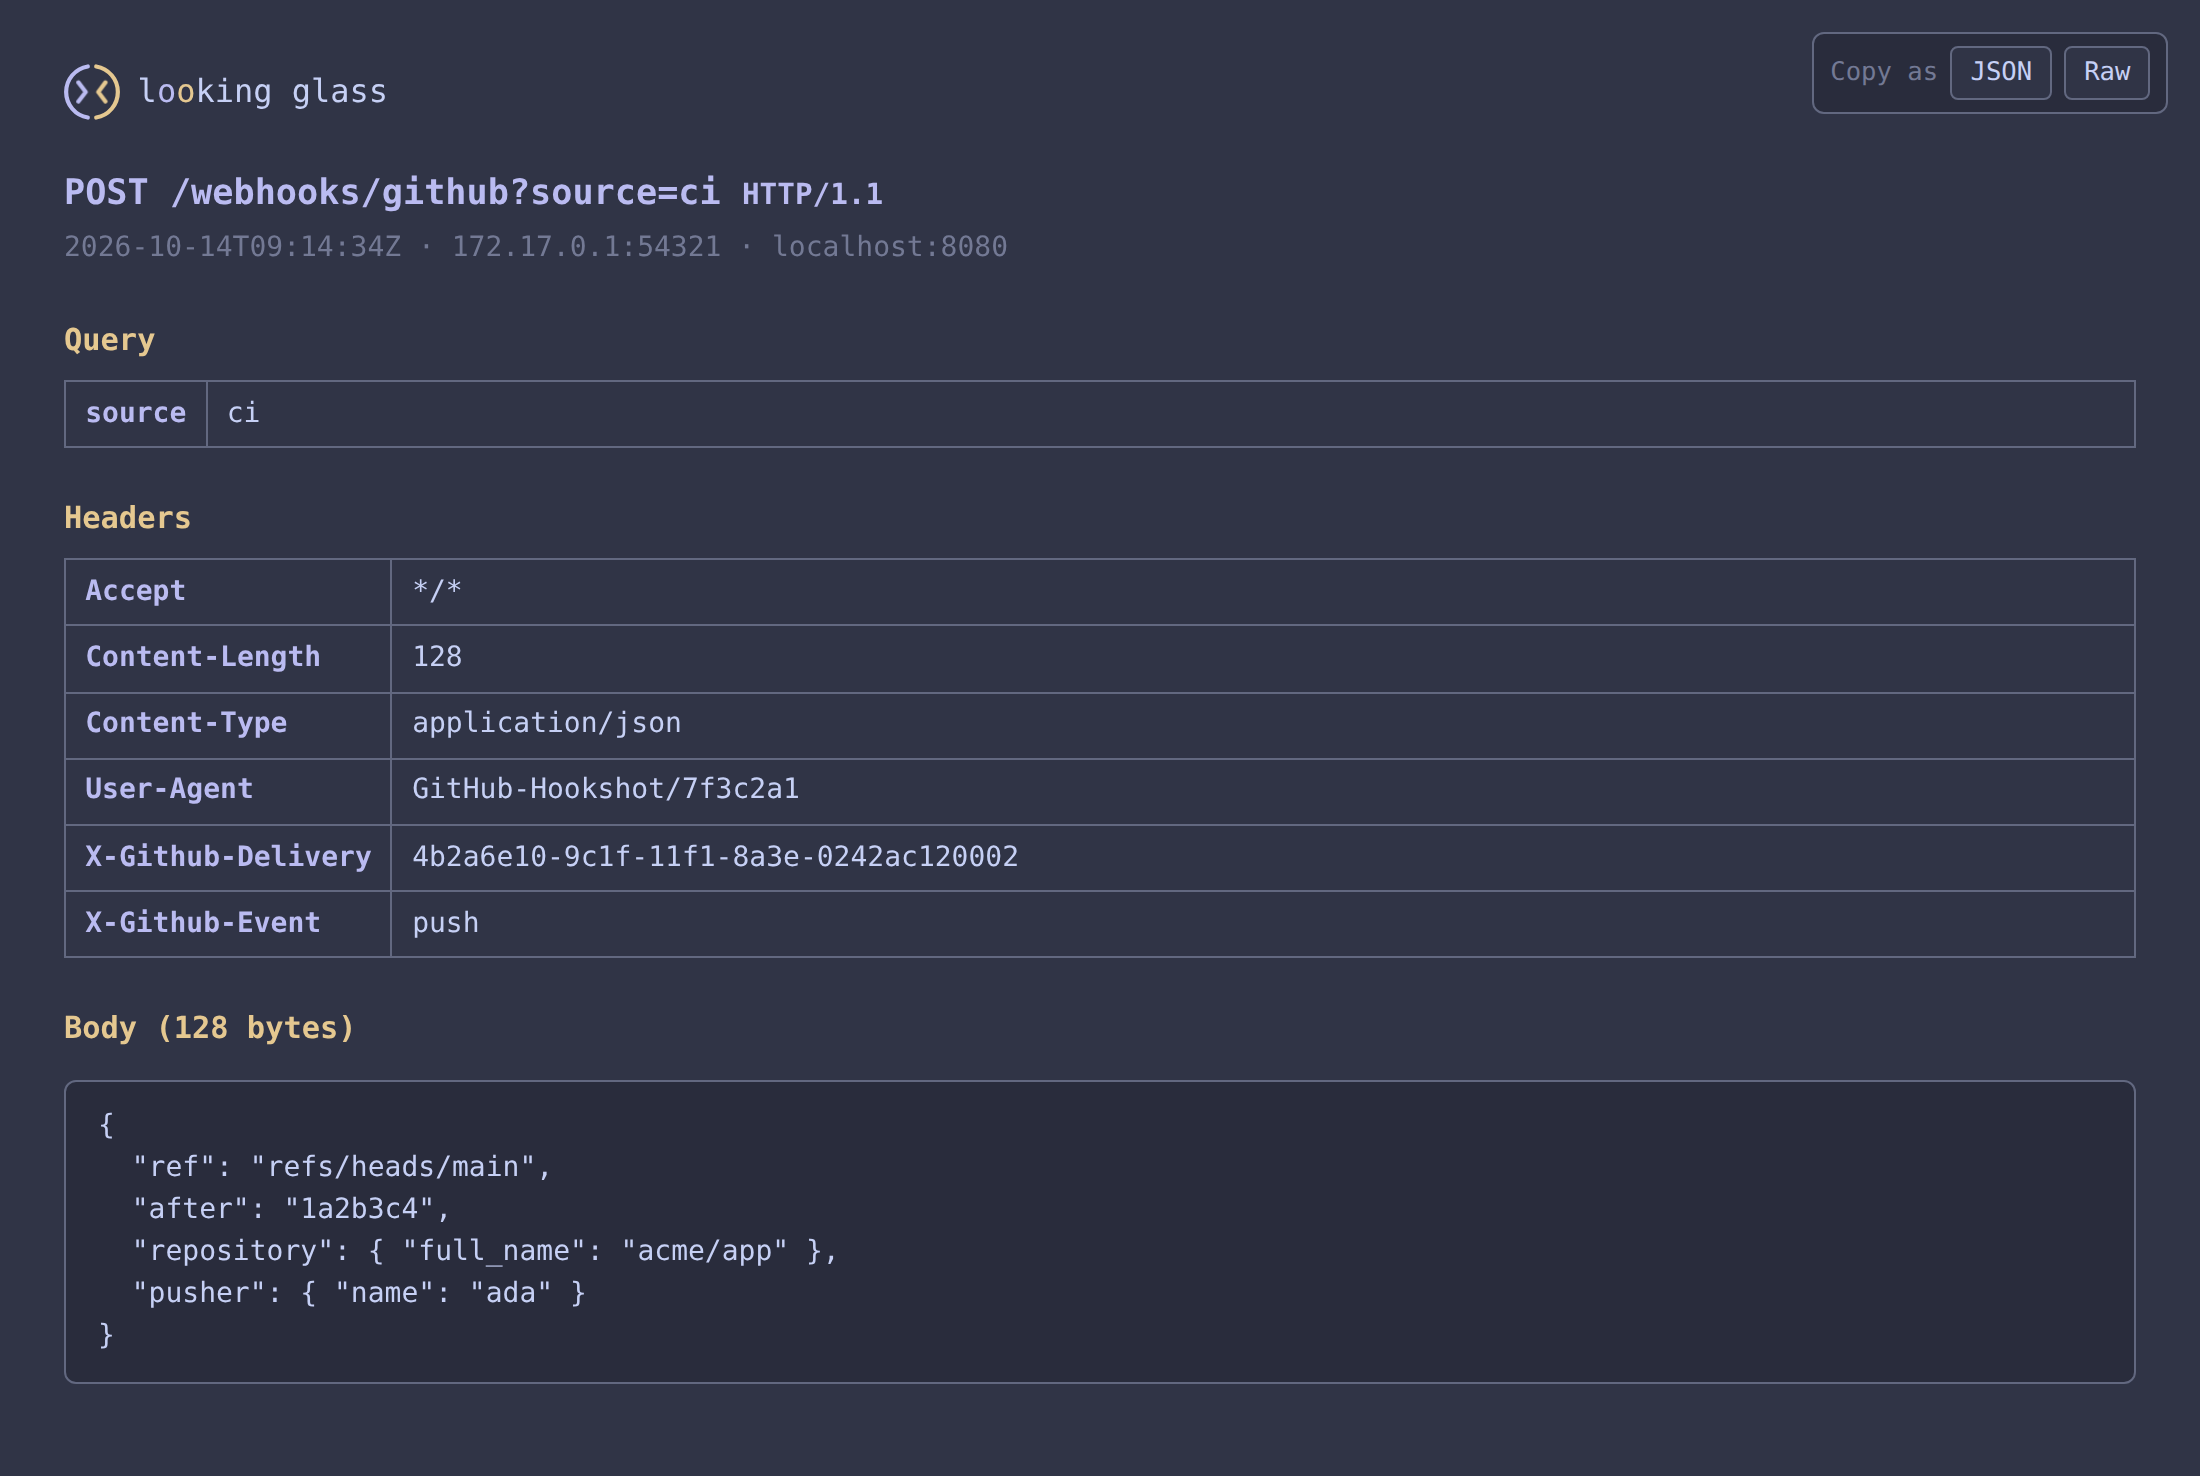Click the Query section heading
The image size is (2200, 1476).
tap(110, 340)
